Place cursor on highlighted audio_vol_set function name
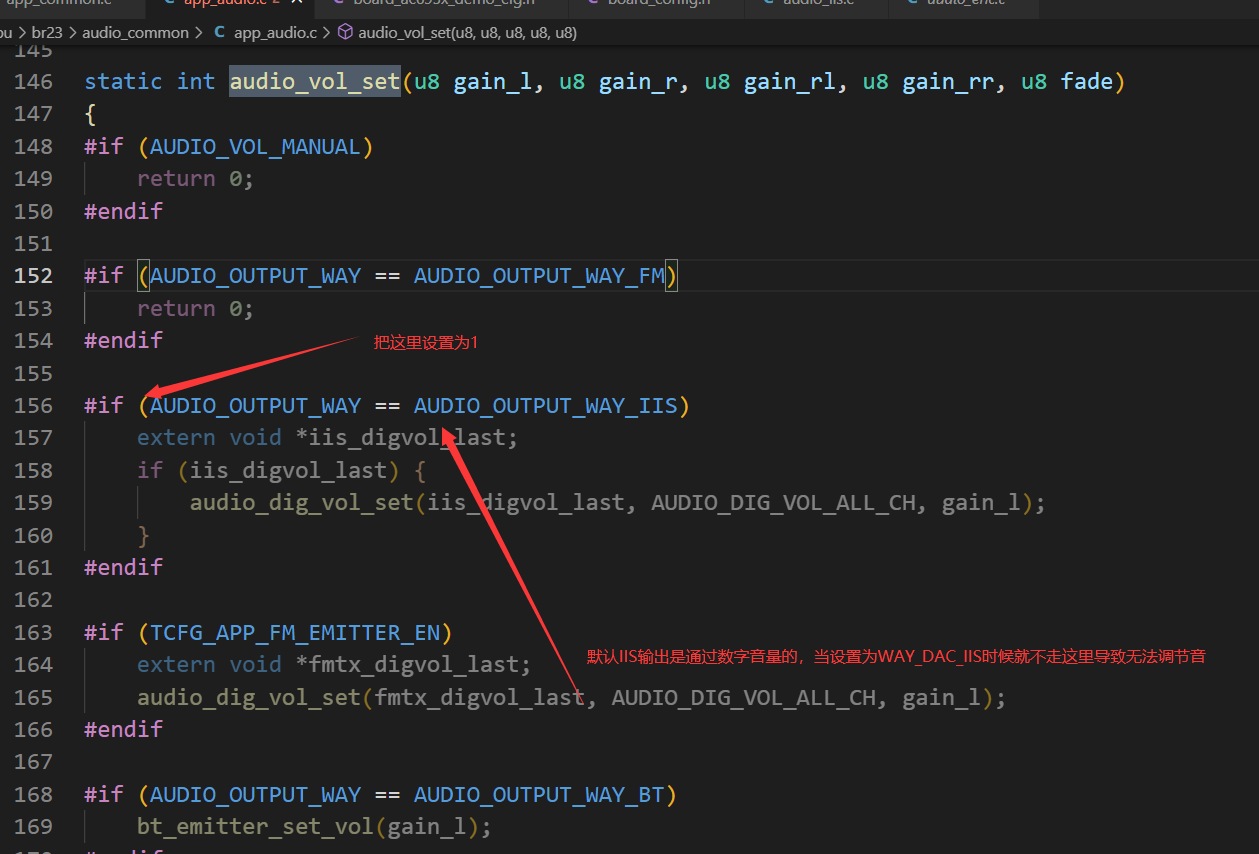Image resolution: width=1259 pixels, height=854 pixels. [x=315, y=81]
